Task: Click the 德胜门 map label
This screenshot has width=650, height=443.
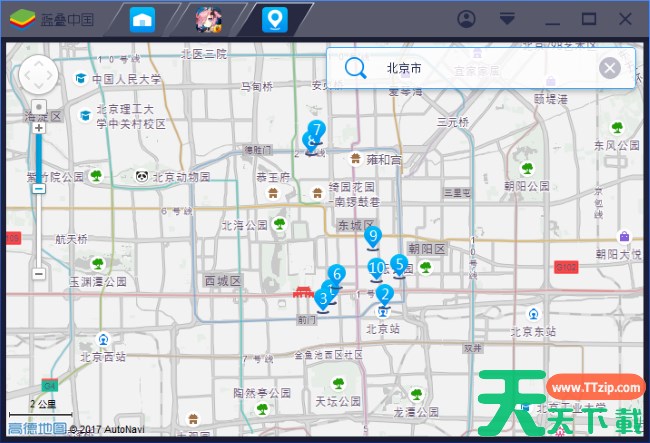Action: coord(257,150)
